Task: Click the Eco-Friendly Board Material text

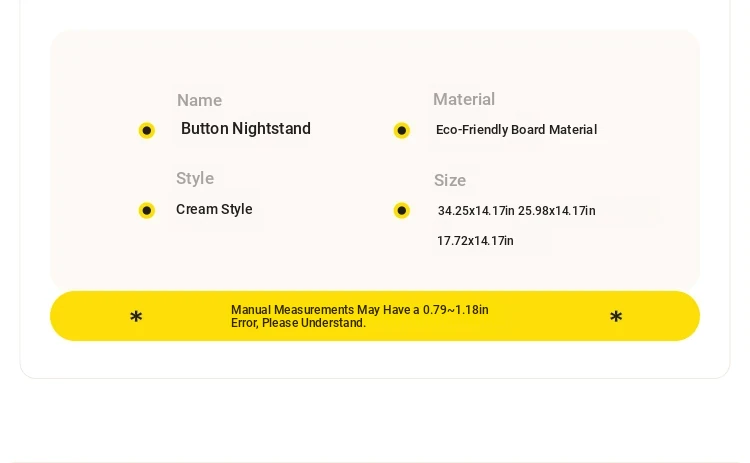Action: pos(517,130)
